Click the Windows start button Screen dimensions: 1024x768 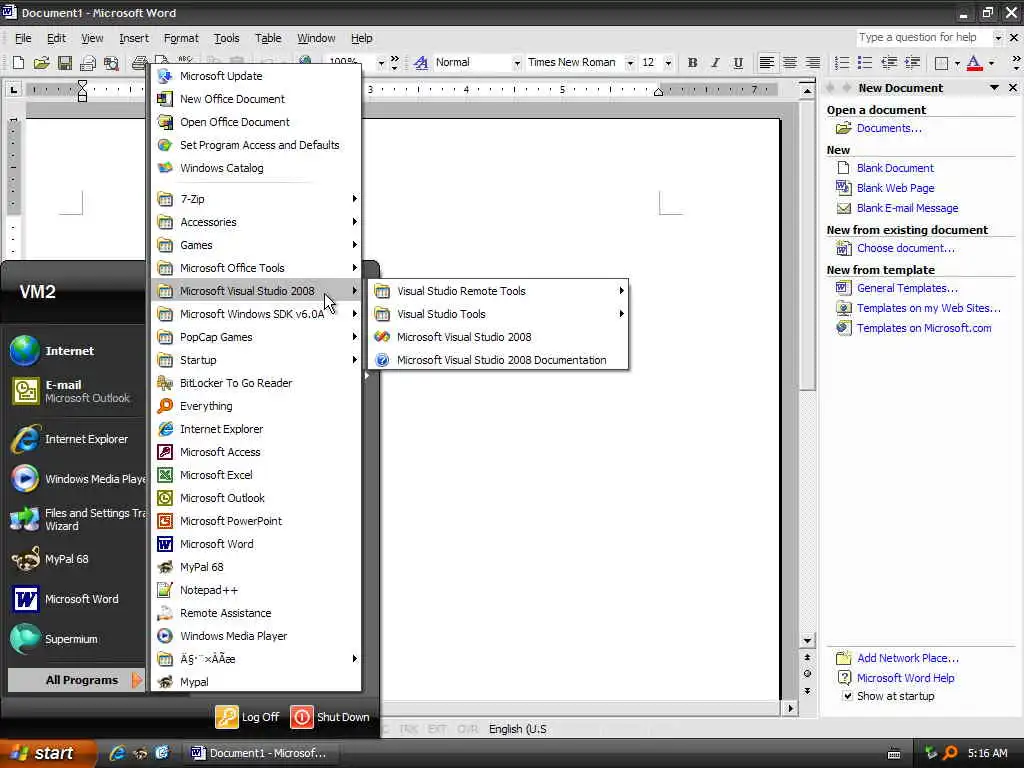[46, 753]
